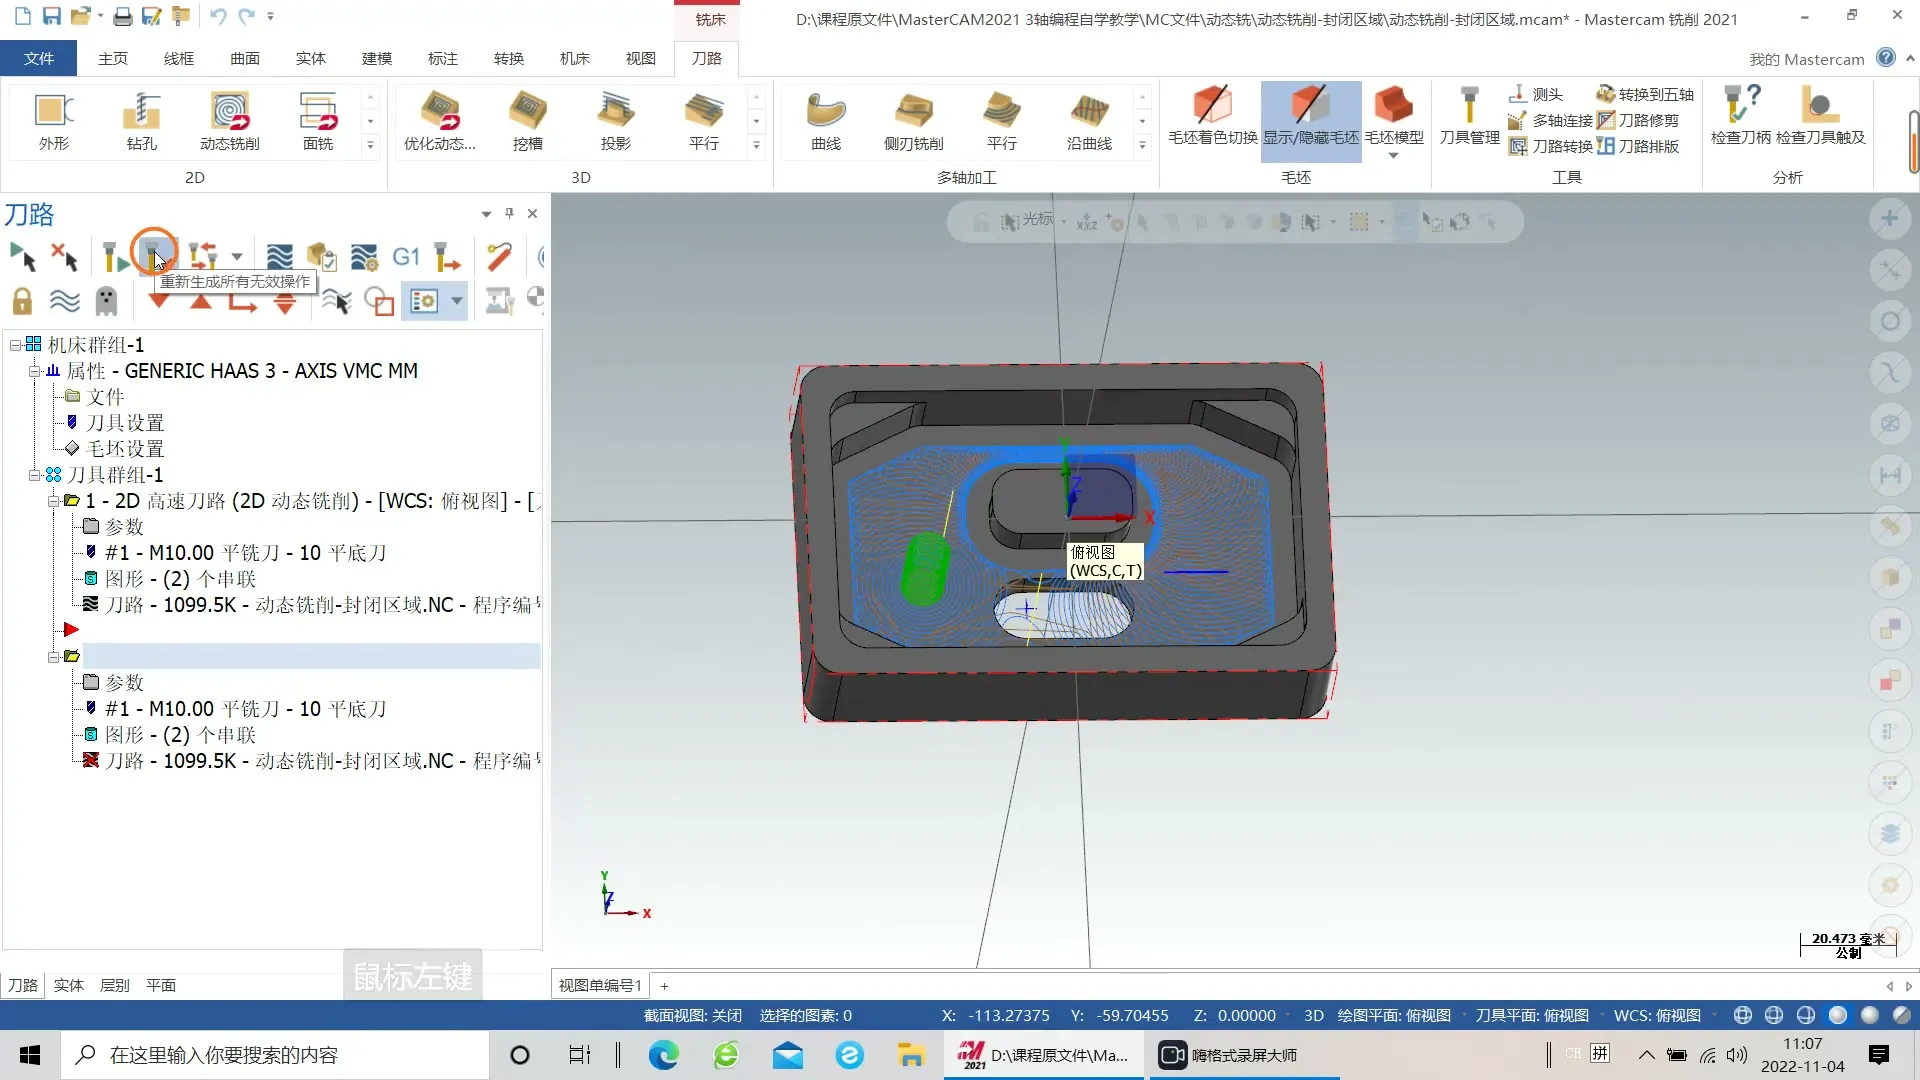Viewport: 1920px width, 1080px height.
Task: Collapse the 刀具群组-1 tree node
Action: pyautogui.click(x=35, y=475)
